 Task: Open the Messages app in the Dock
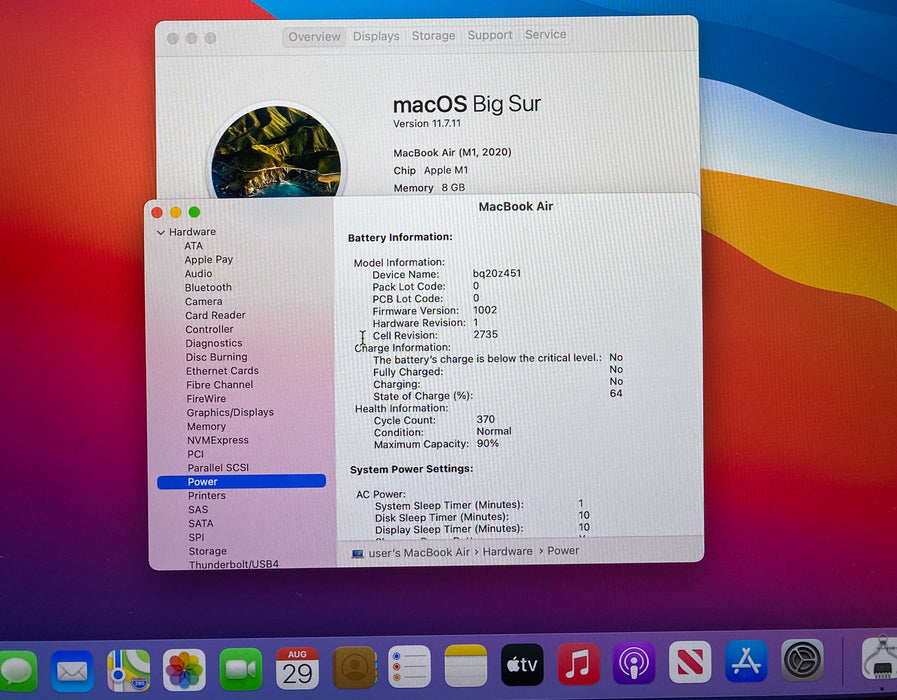click(x=17, y=670)
